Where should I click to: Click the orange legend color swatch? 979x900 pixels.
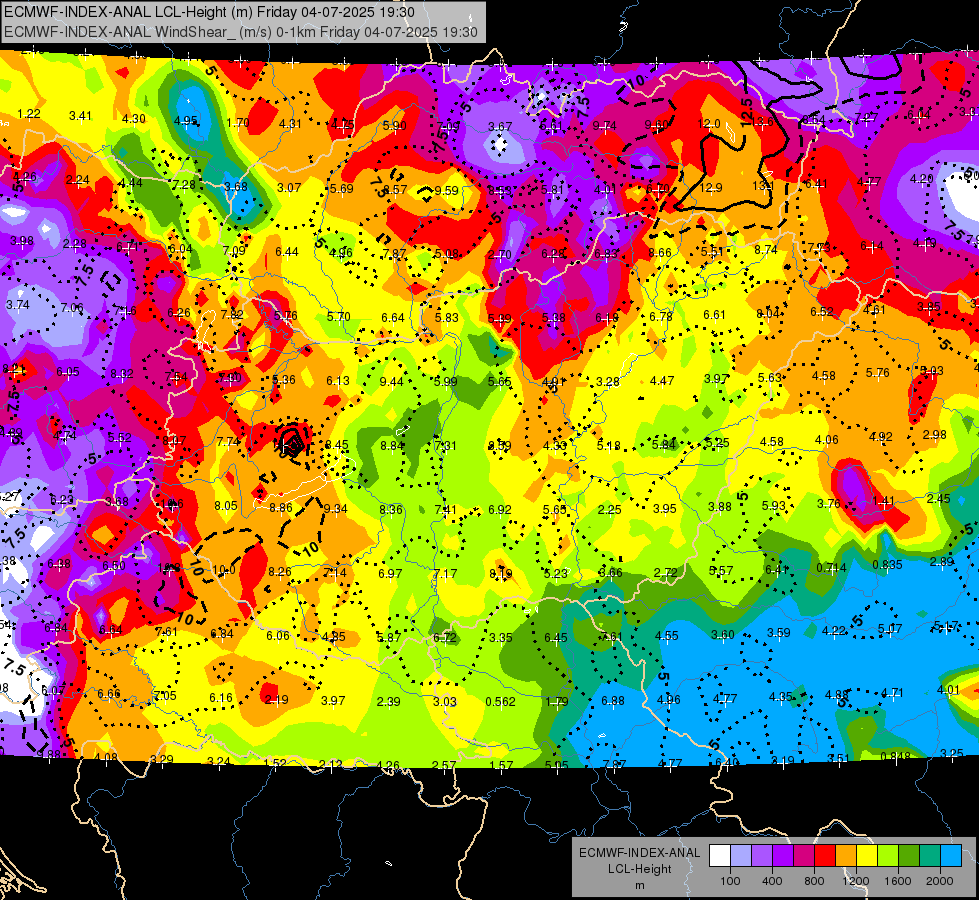tap(846, 856)
